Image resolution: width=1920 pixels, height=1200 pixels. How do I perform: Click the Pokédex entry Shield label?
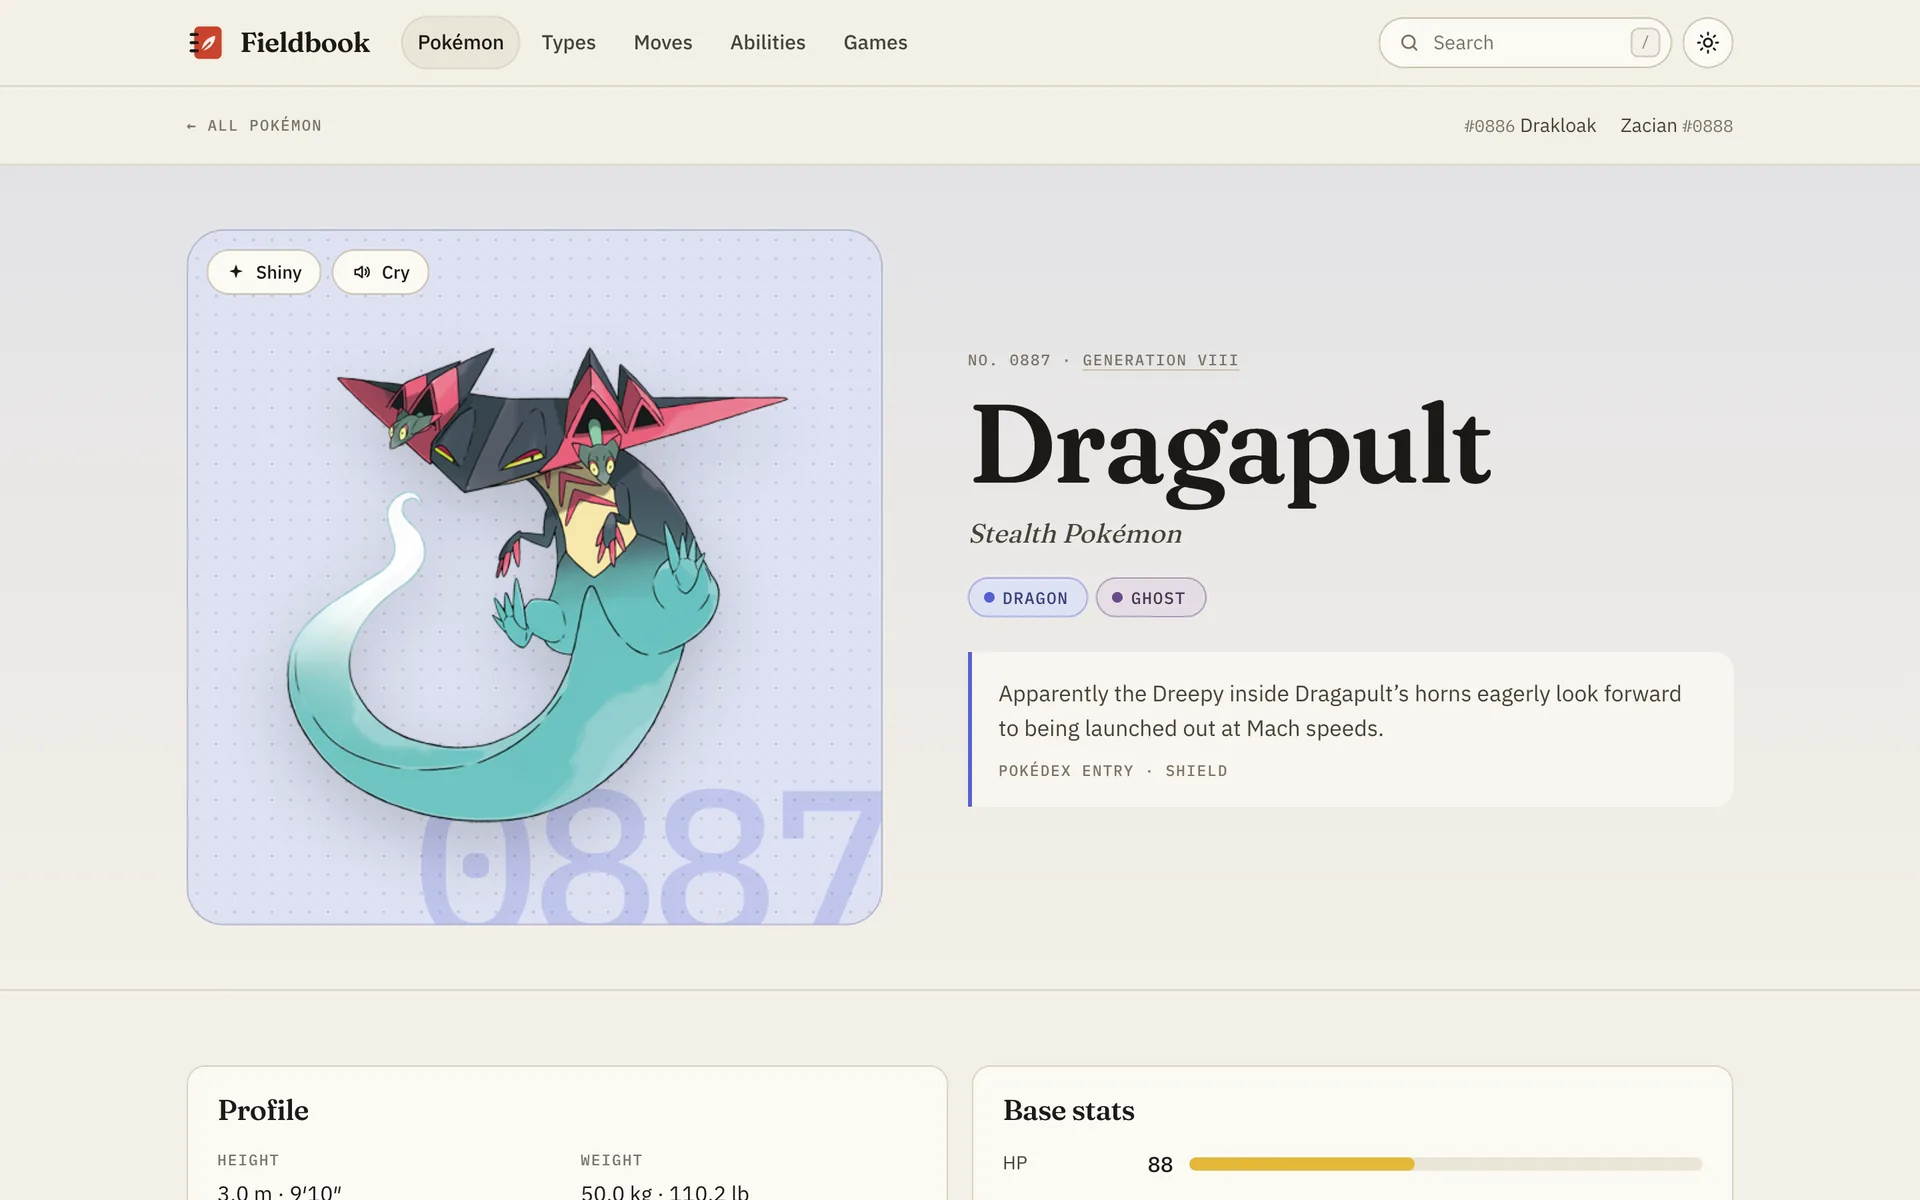pos(1113,770)
